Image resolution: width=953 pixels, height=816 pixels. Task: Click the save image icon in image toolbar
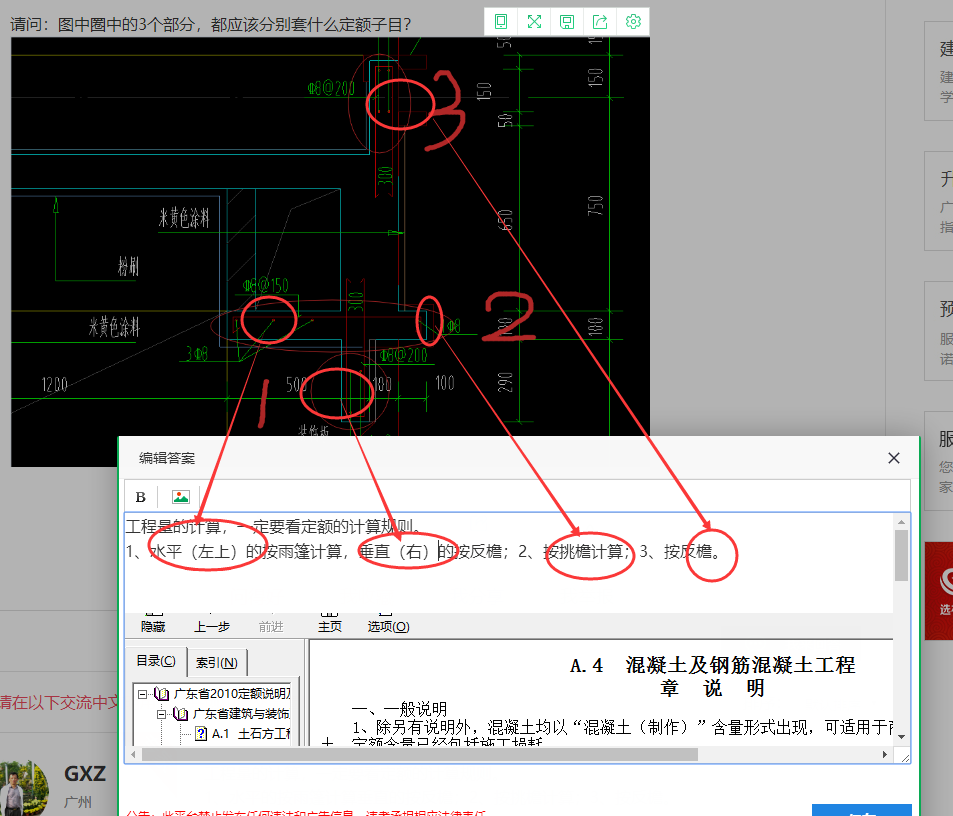pos(567,22)
